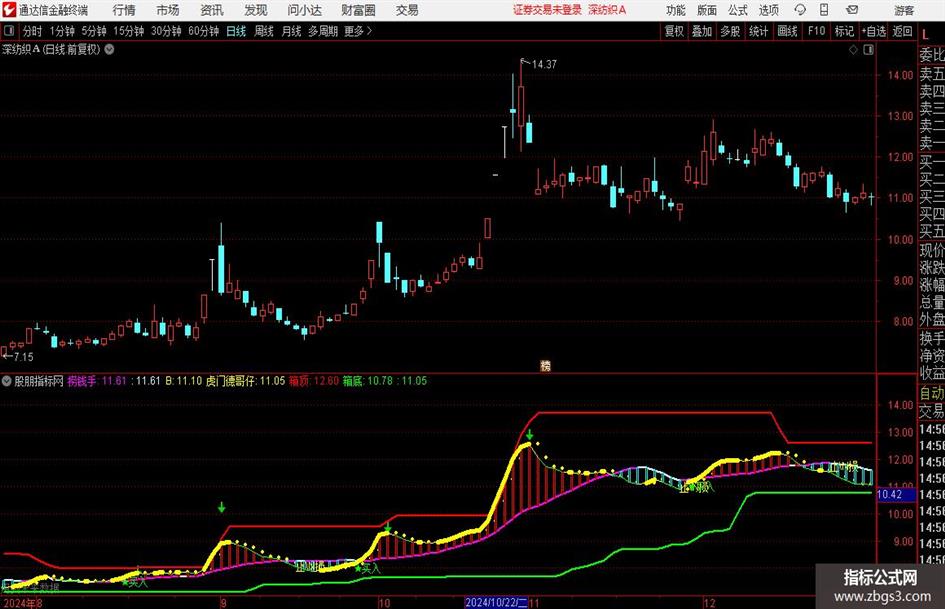Open the 资讯 menu

click(212, 10)
